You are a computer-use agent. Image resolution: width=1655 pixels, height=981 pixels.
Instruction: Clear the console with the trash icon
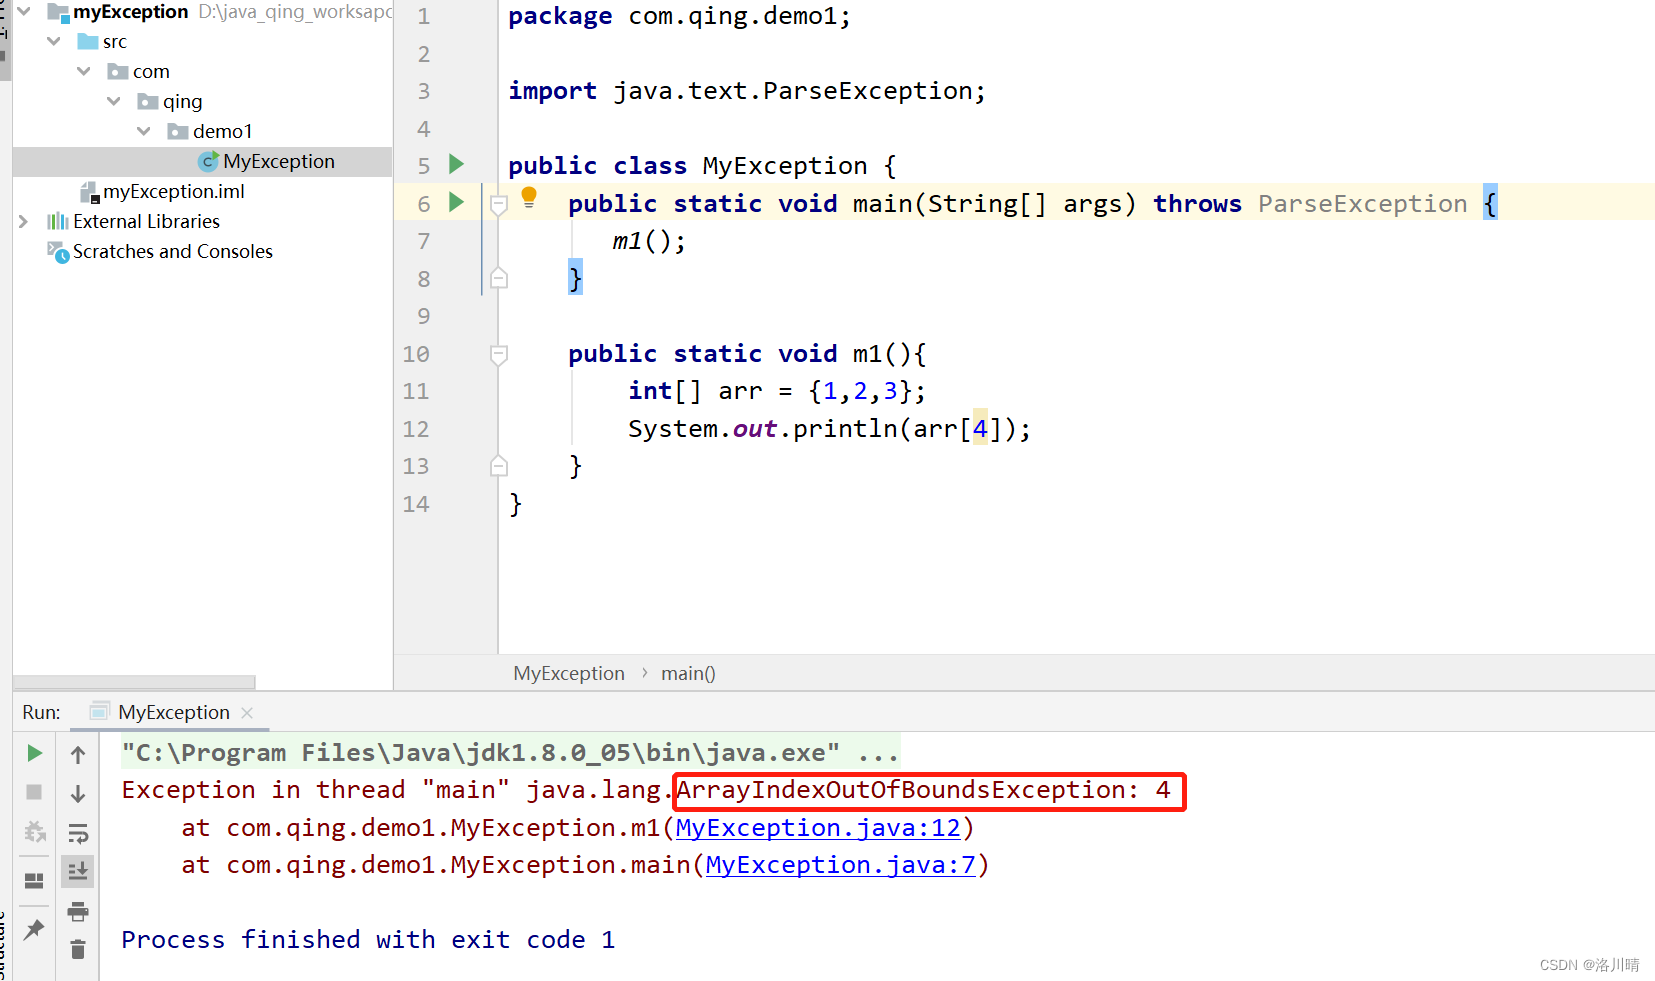click(78, 948)
